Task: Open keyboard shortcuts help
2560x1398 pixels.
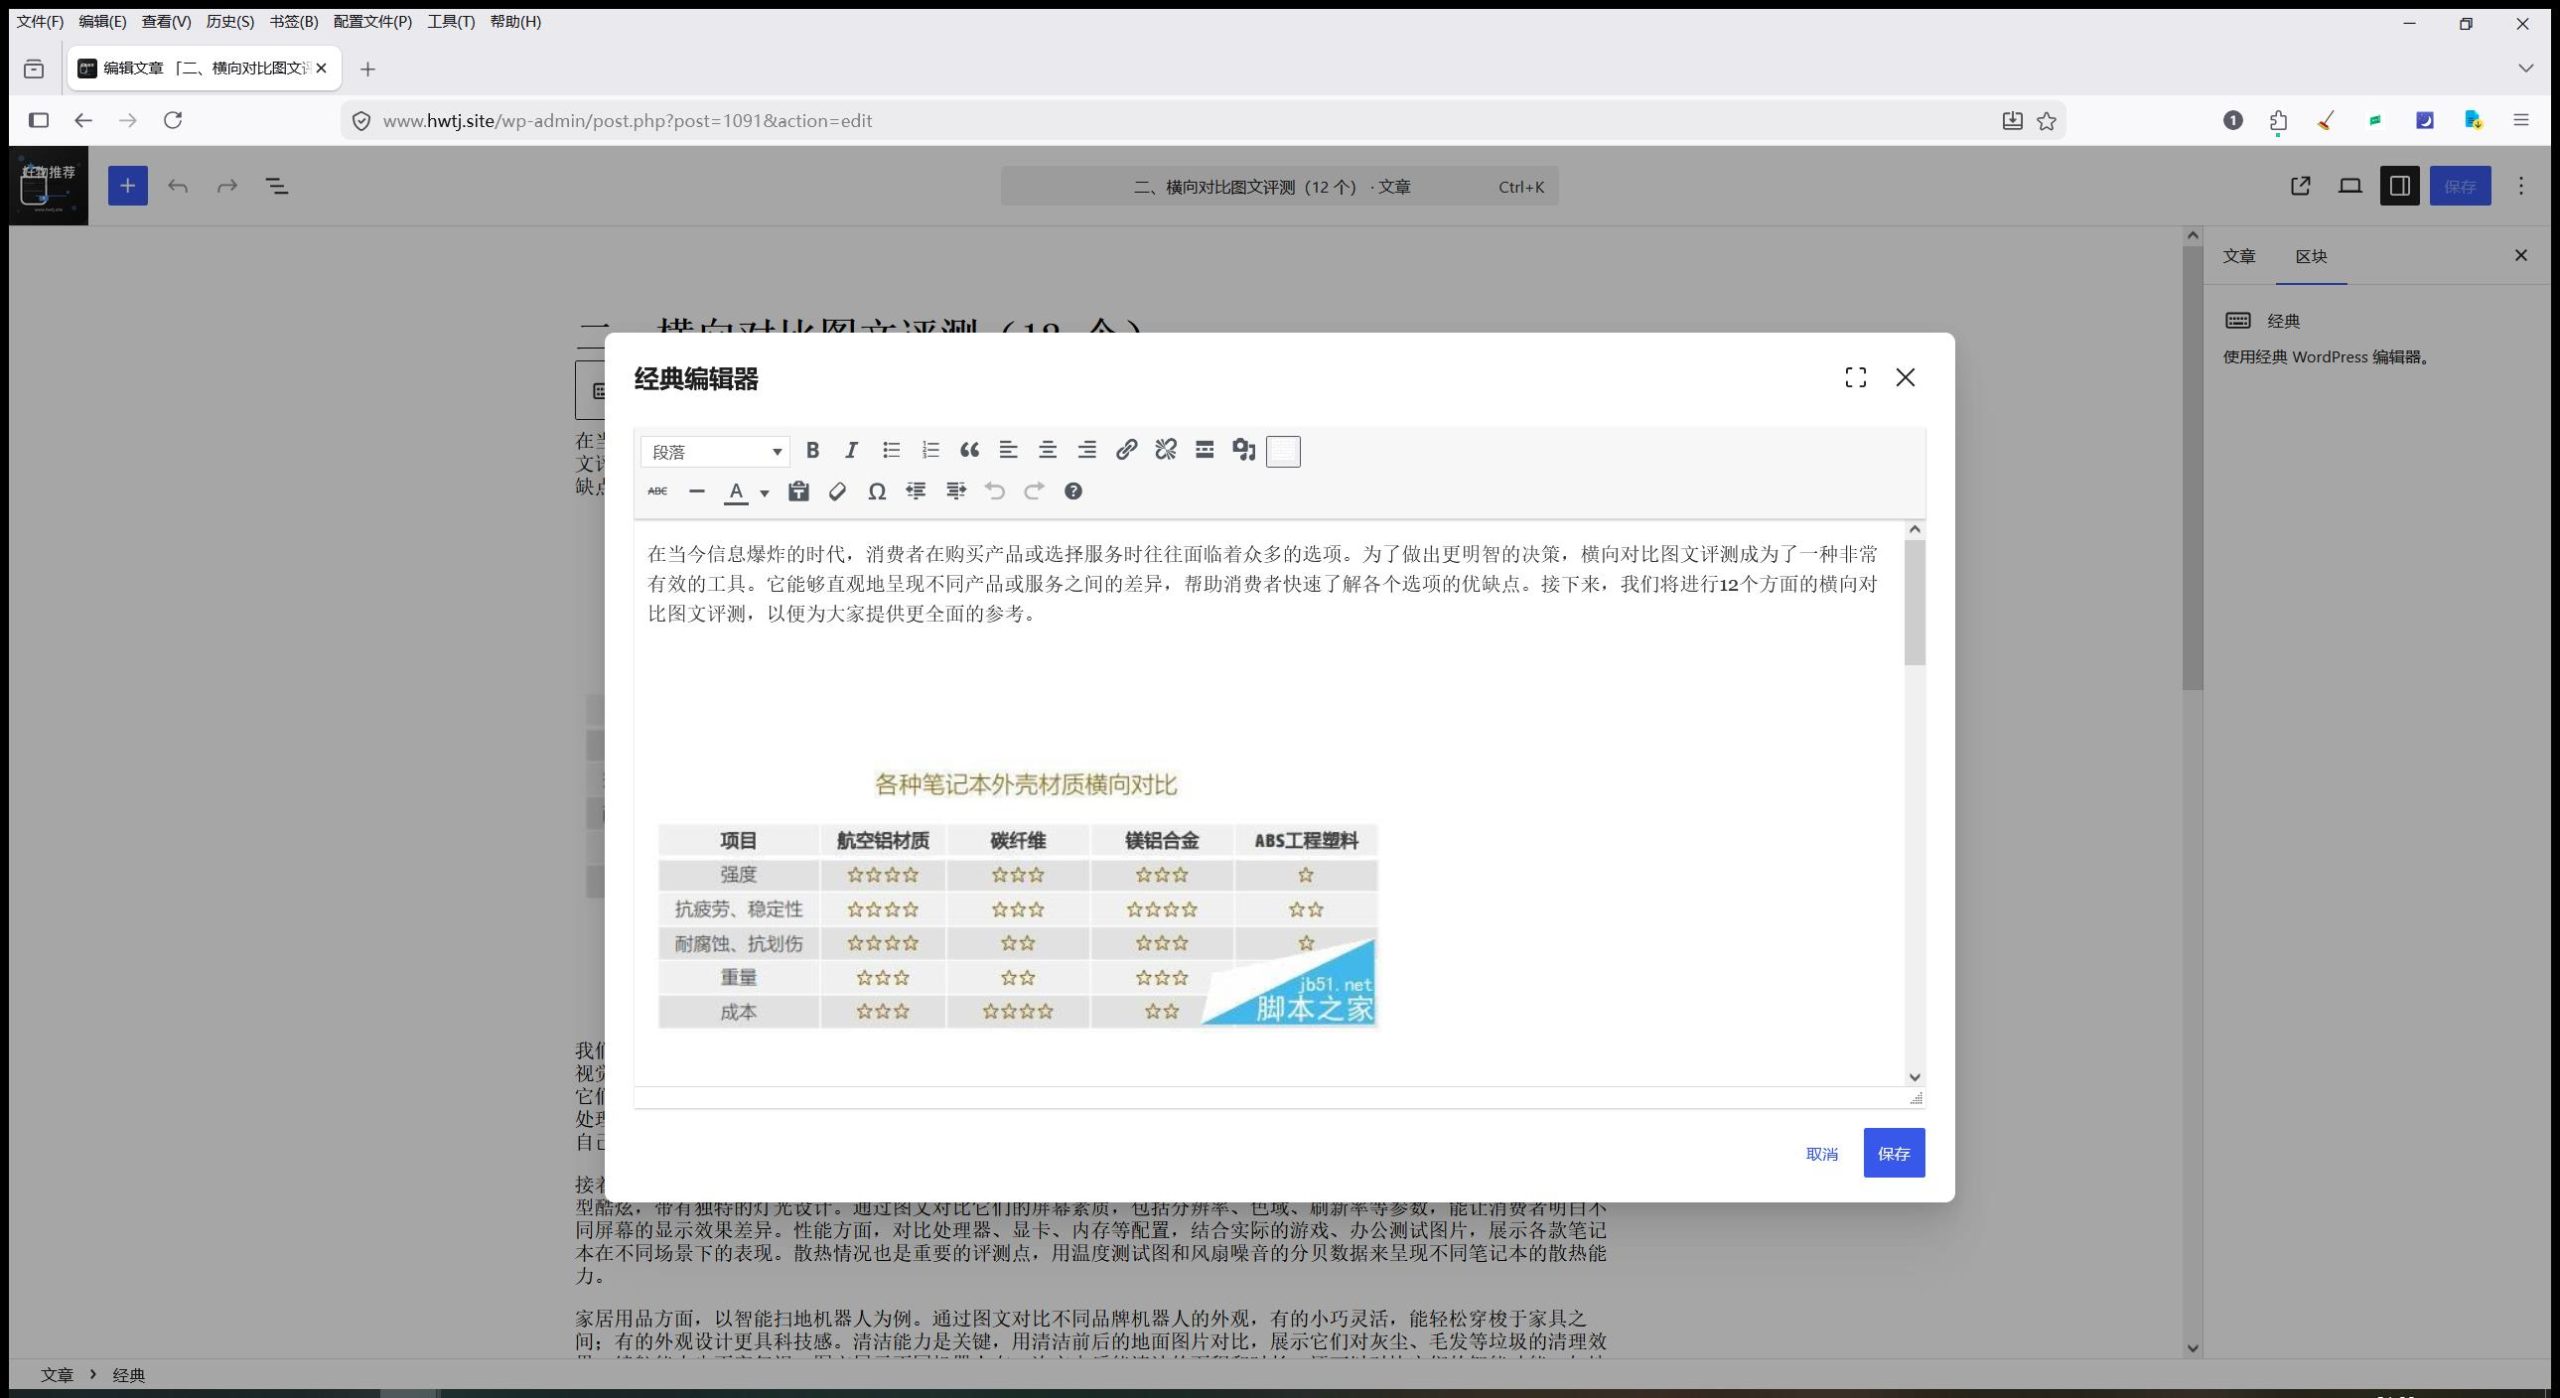Action: click(1073, 491)
